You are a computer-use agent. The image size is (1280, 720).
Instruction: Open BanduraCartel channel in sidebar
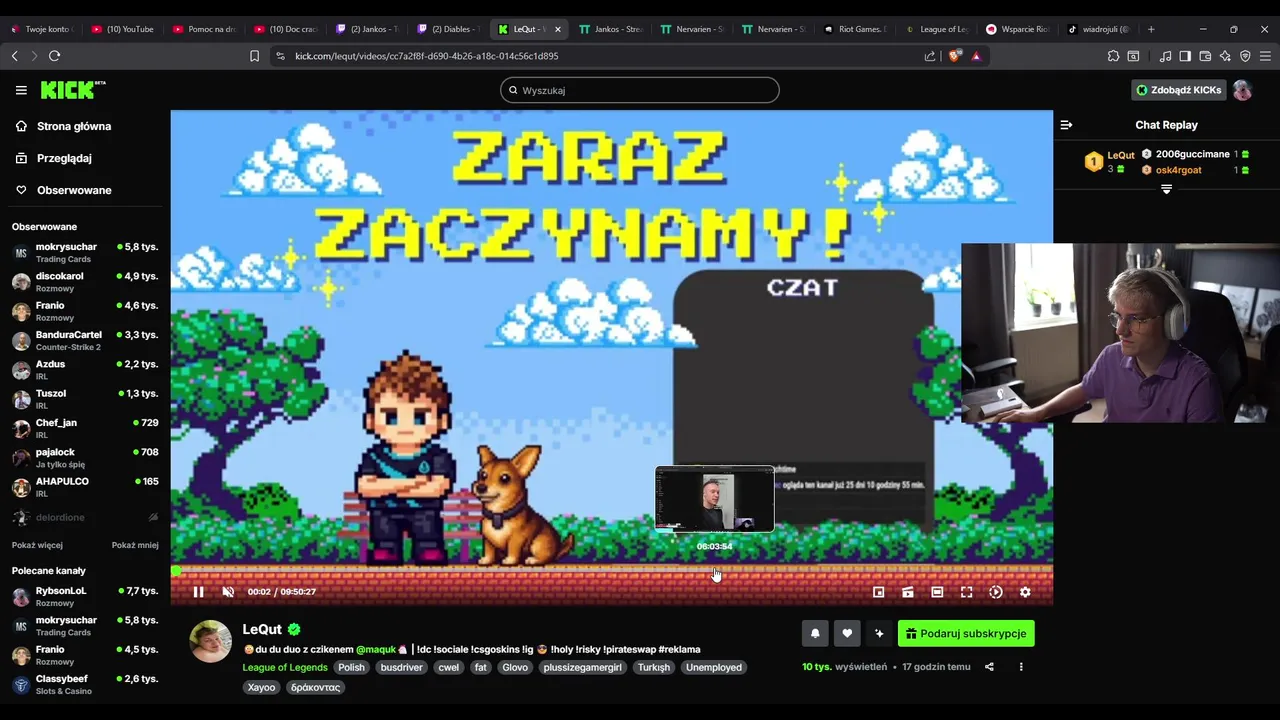85,341
